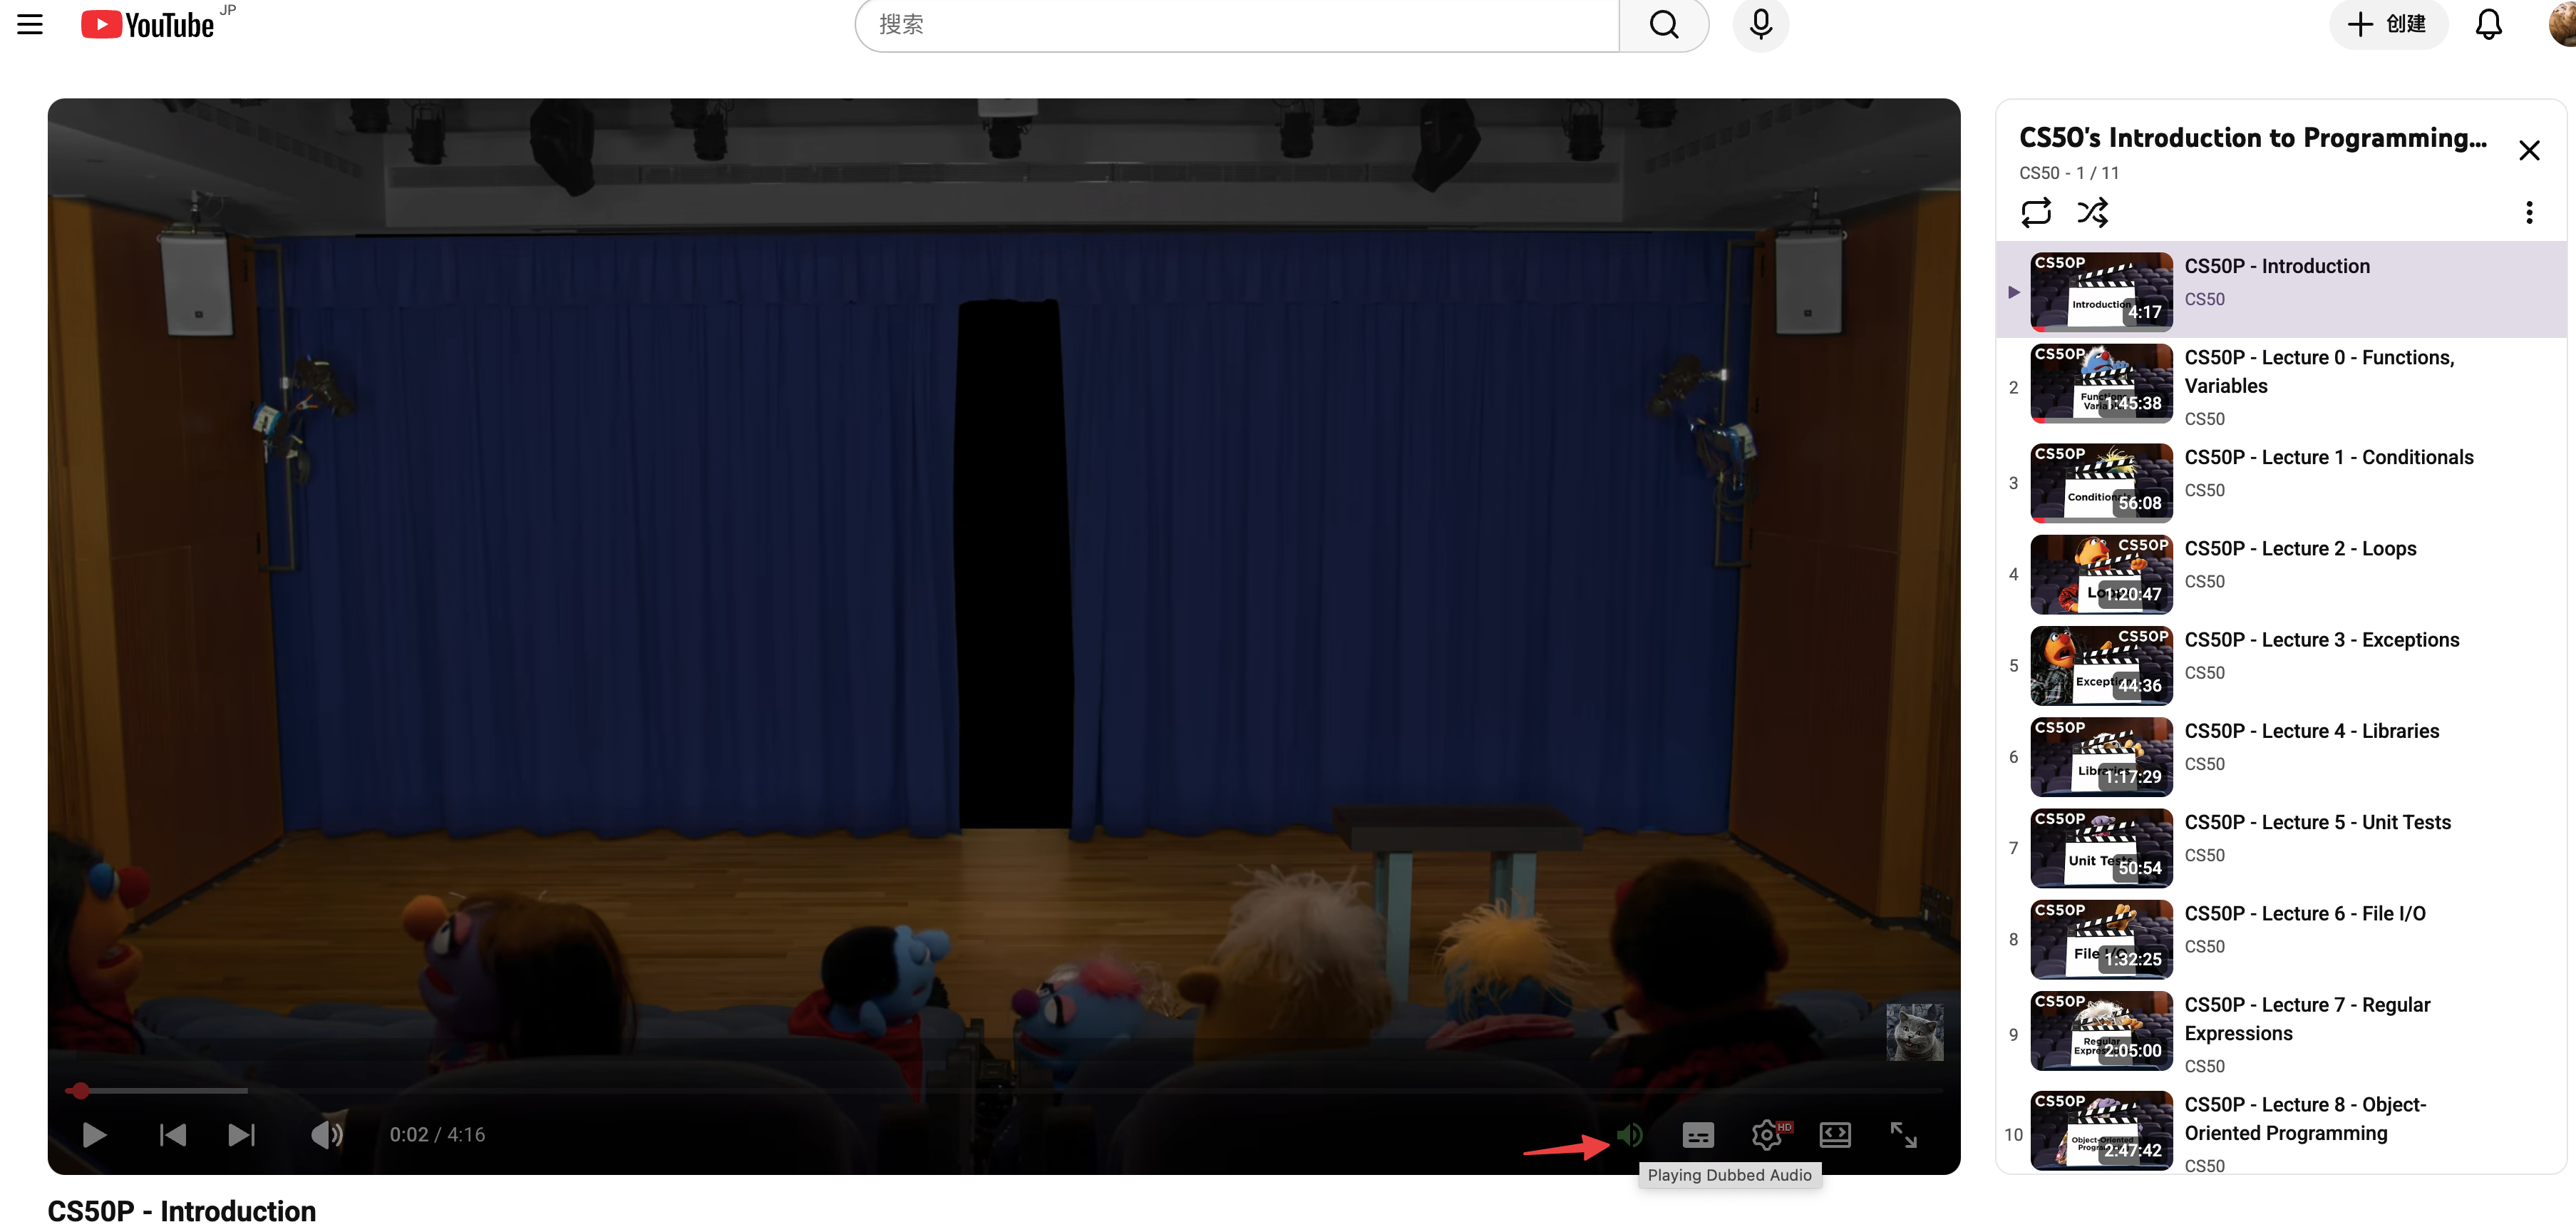Start voice search with microphone

click(1760, 24)
